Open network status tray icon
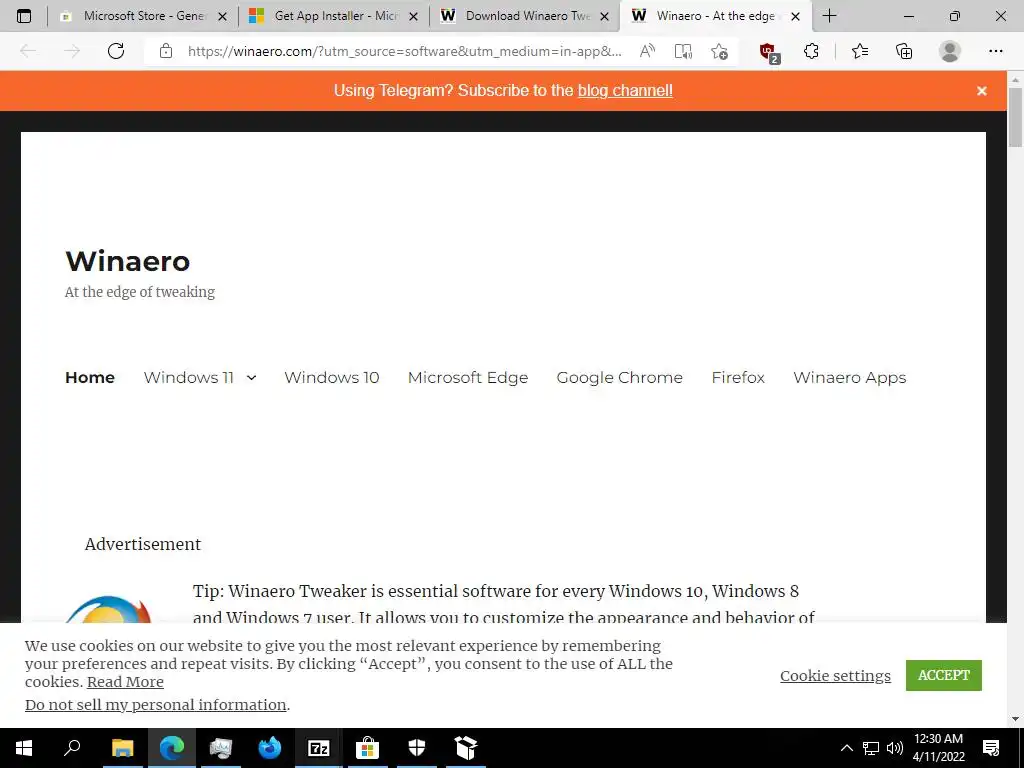 coord(871,748)
